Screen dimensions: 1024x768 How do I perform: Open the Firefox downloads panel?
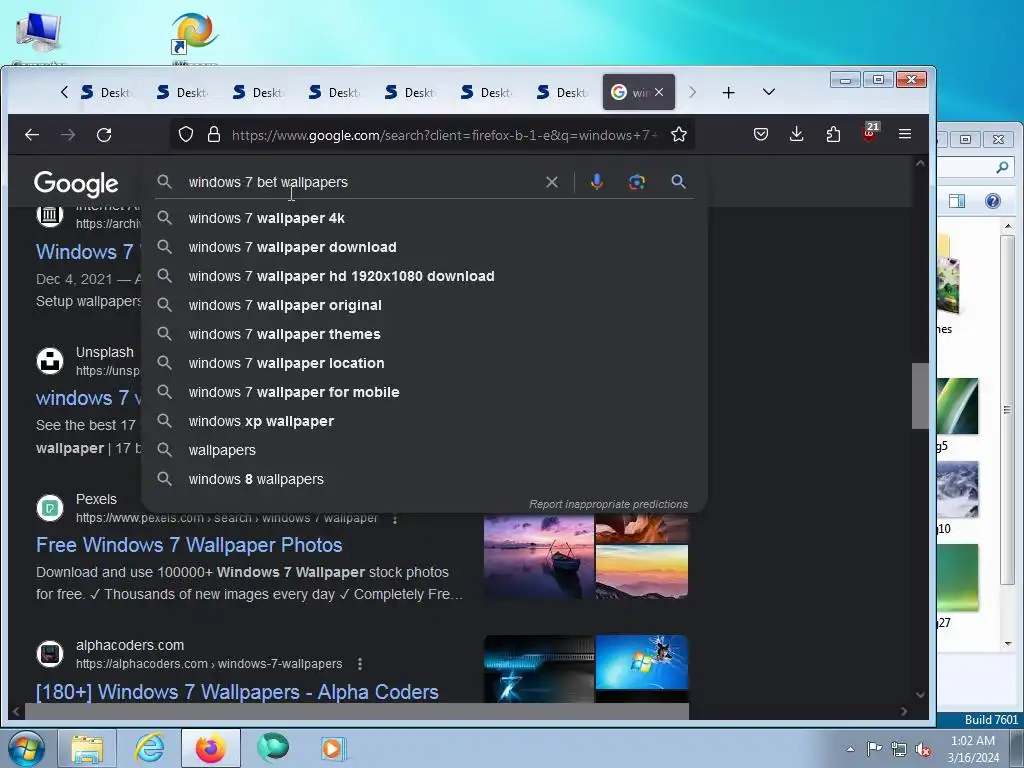pos(797,135)
